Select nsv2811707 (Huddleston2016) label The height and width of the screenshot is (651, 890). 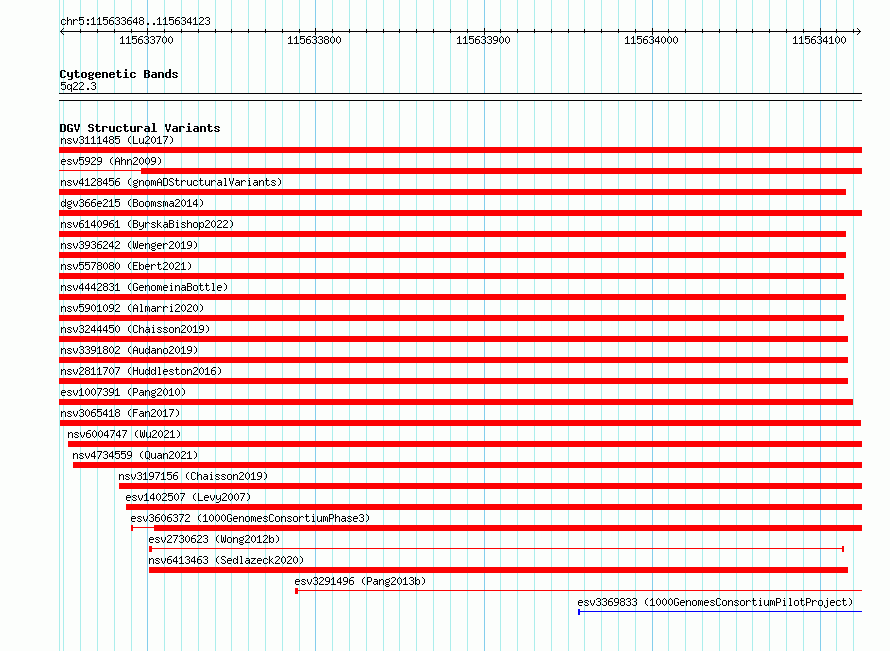141,371
